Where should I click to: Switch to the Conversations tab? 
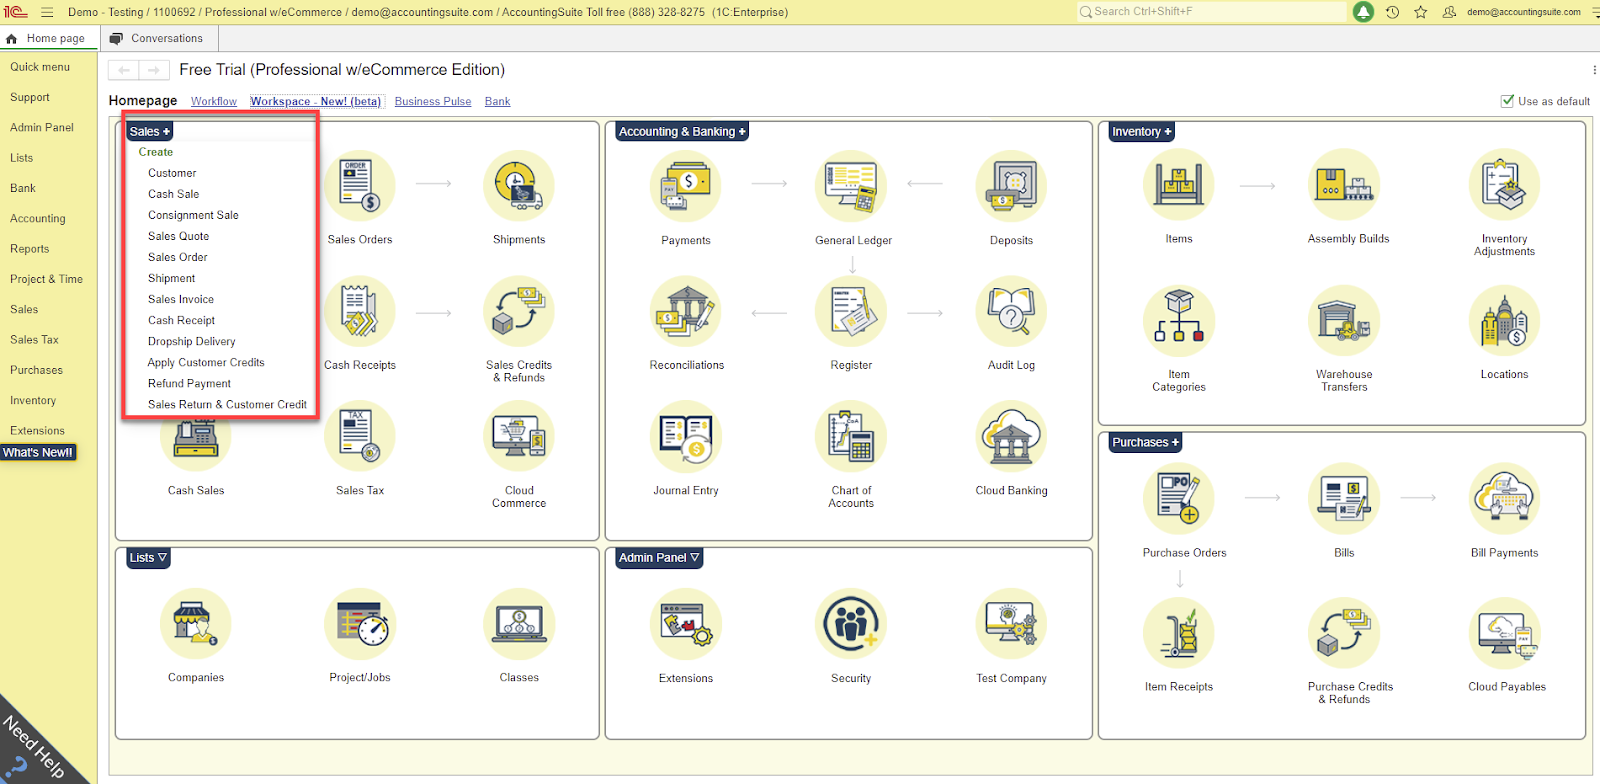(x=158, y=38)
